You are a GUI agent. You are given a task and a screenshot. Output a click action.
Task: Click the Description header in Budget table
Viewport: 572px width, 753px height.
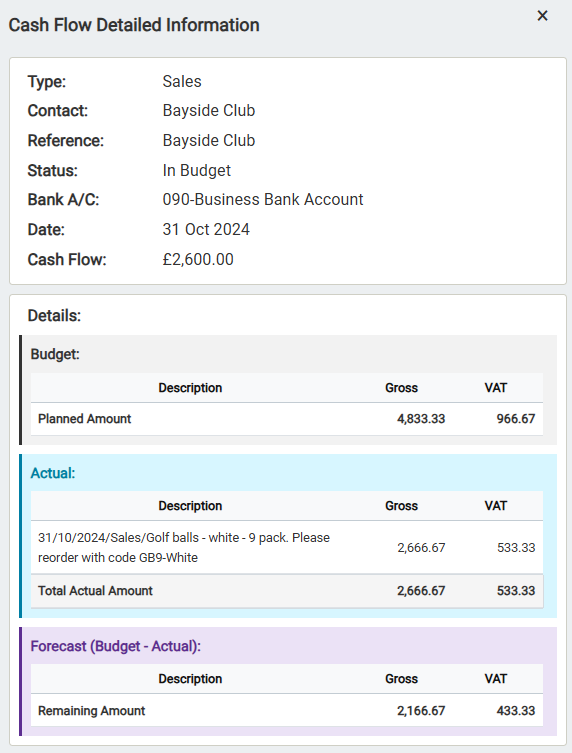pos(190,388)
